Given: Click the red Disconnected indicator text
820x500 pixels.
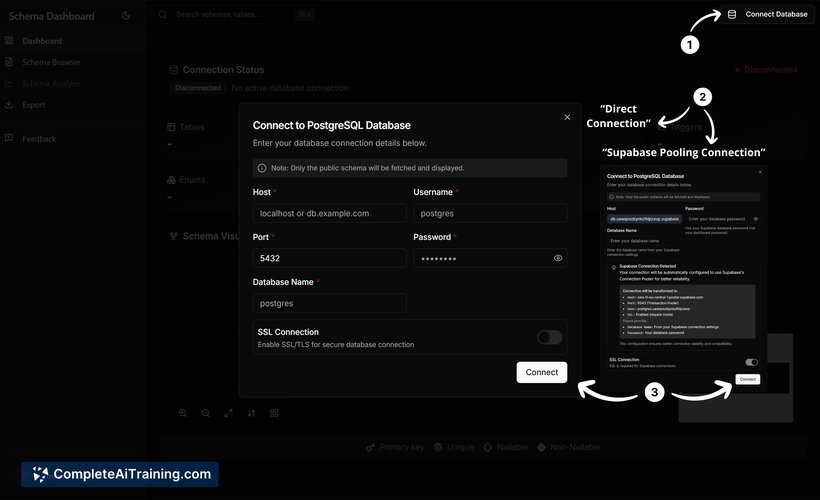Looking at the screenshot, I should tap(770, 70).
